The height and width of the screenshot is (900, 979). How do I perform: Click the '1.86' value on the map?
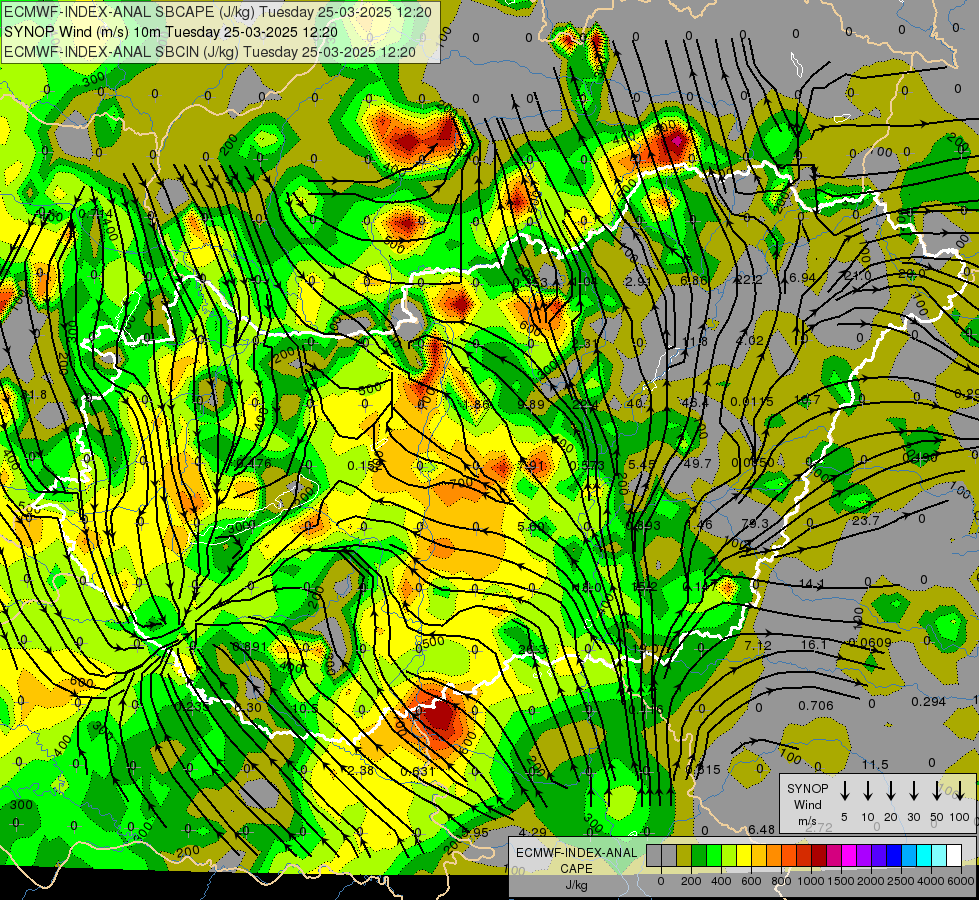click(x=477, y=404)
